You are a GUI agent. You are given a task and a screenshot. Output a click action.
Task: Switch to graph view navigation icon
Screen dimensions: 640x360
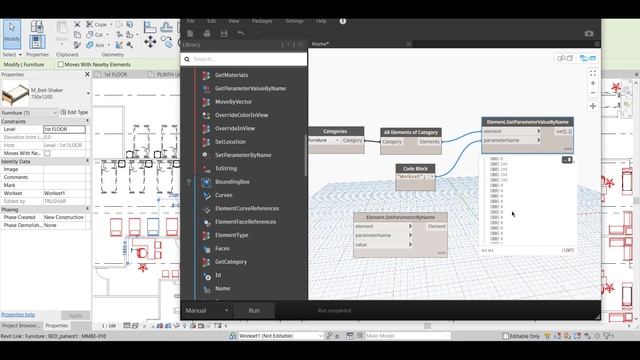588,58
